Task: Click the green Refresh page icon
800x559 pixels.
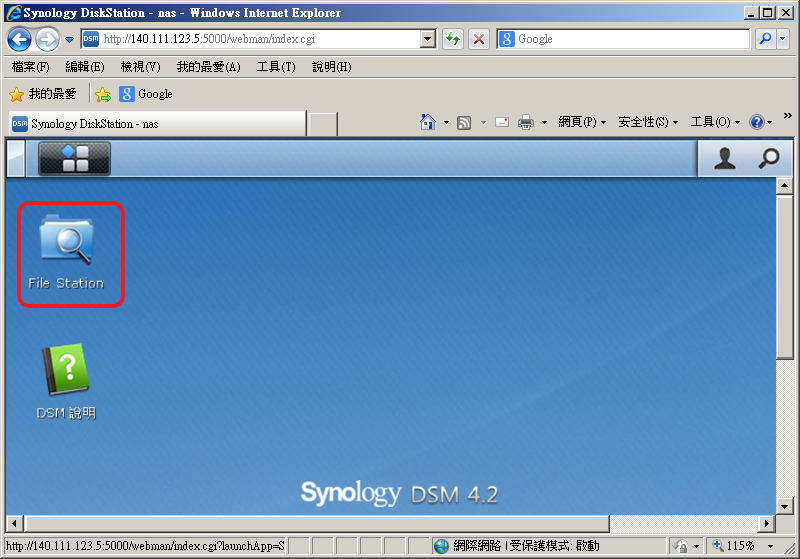Action: (453, 39)
